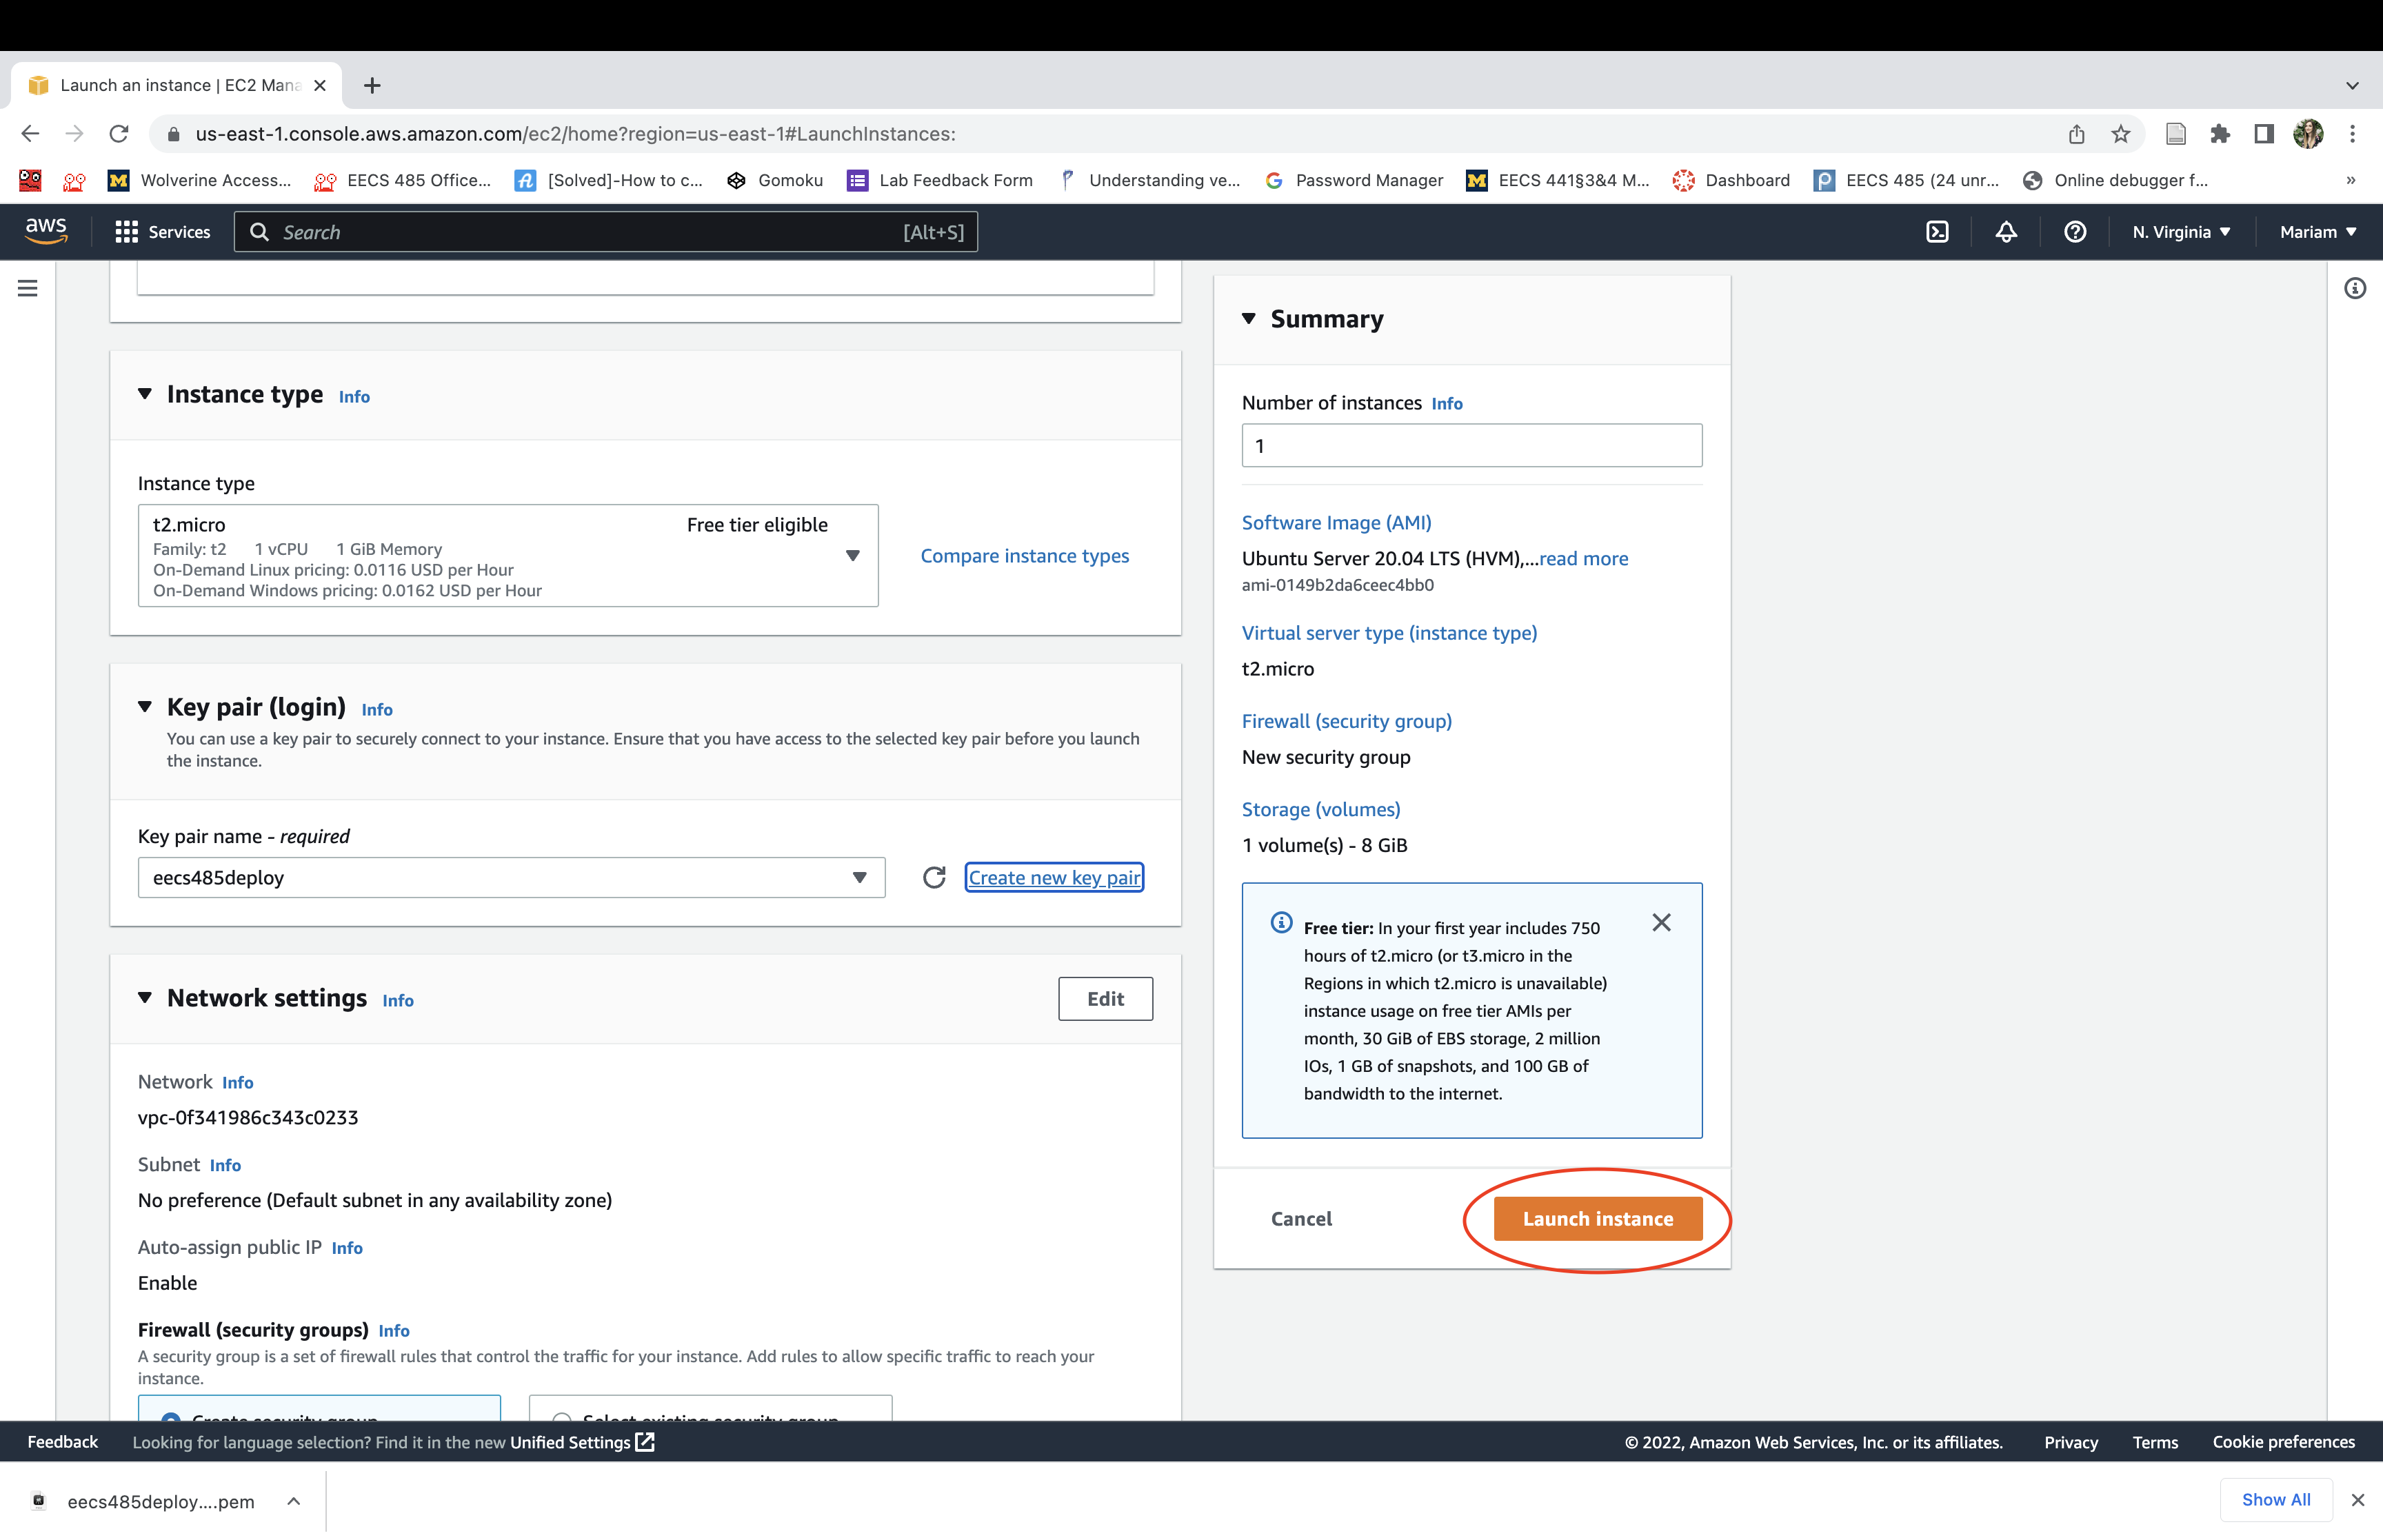2383x1540 pixels.
Task: Open the eecs485deploy key pair dropdown
Action: (x=511, y=877)
